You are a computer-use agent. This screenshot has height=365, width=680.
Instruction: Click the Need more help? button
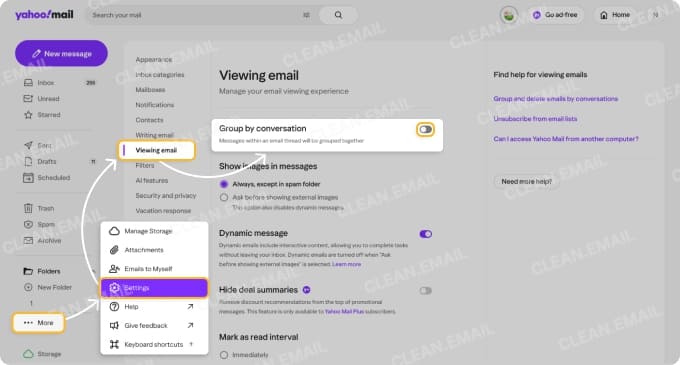526,182
